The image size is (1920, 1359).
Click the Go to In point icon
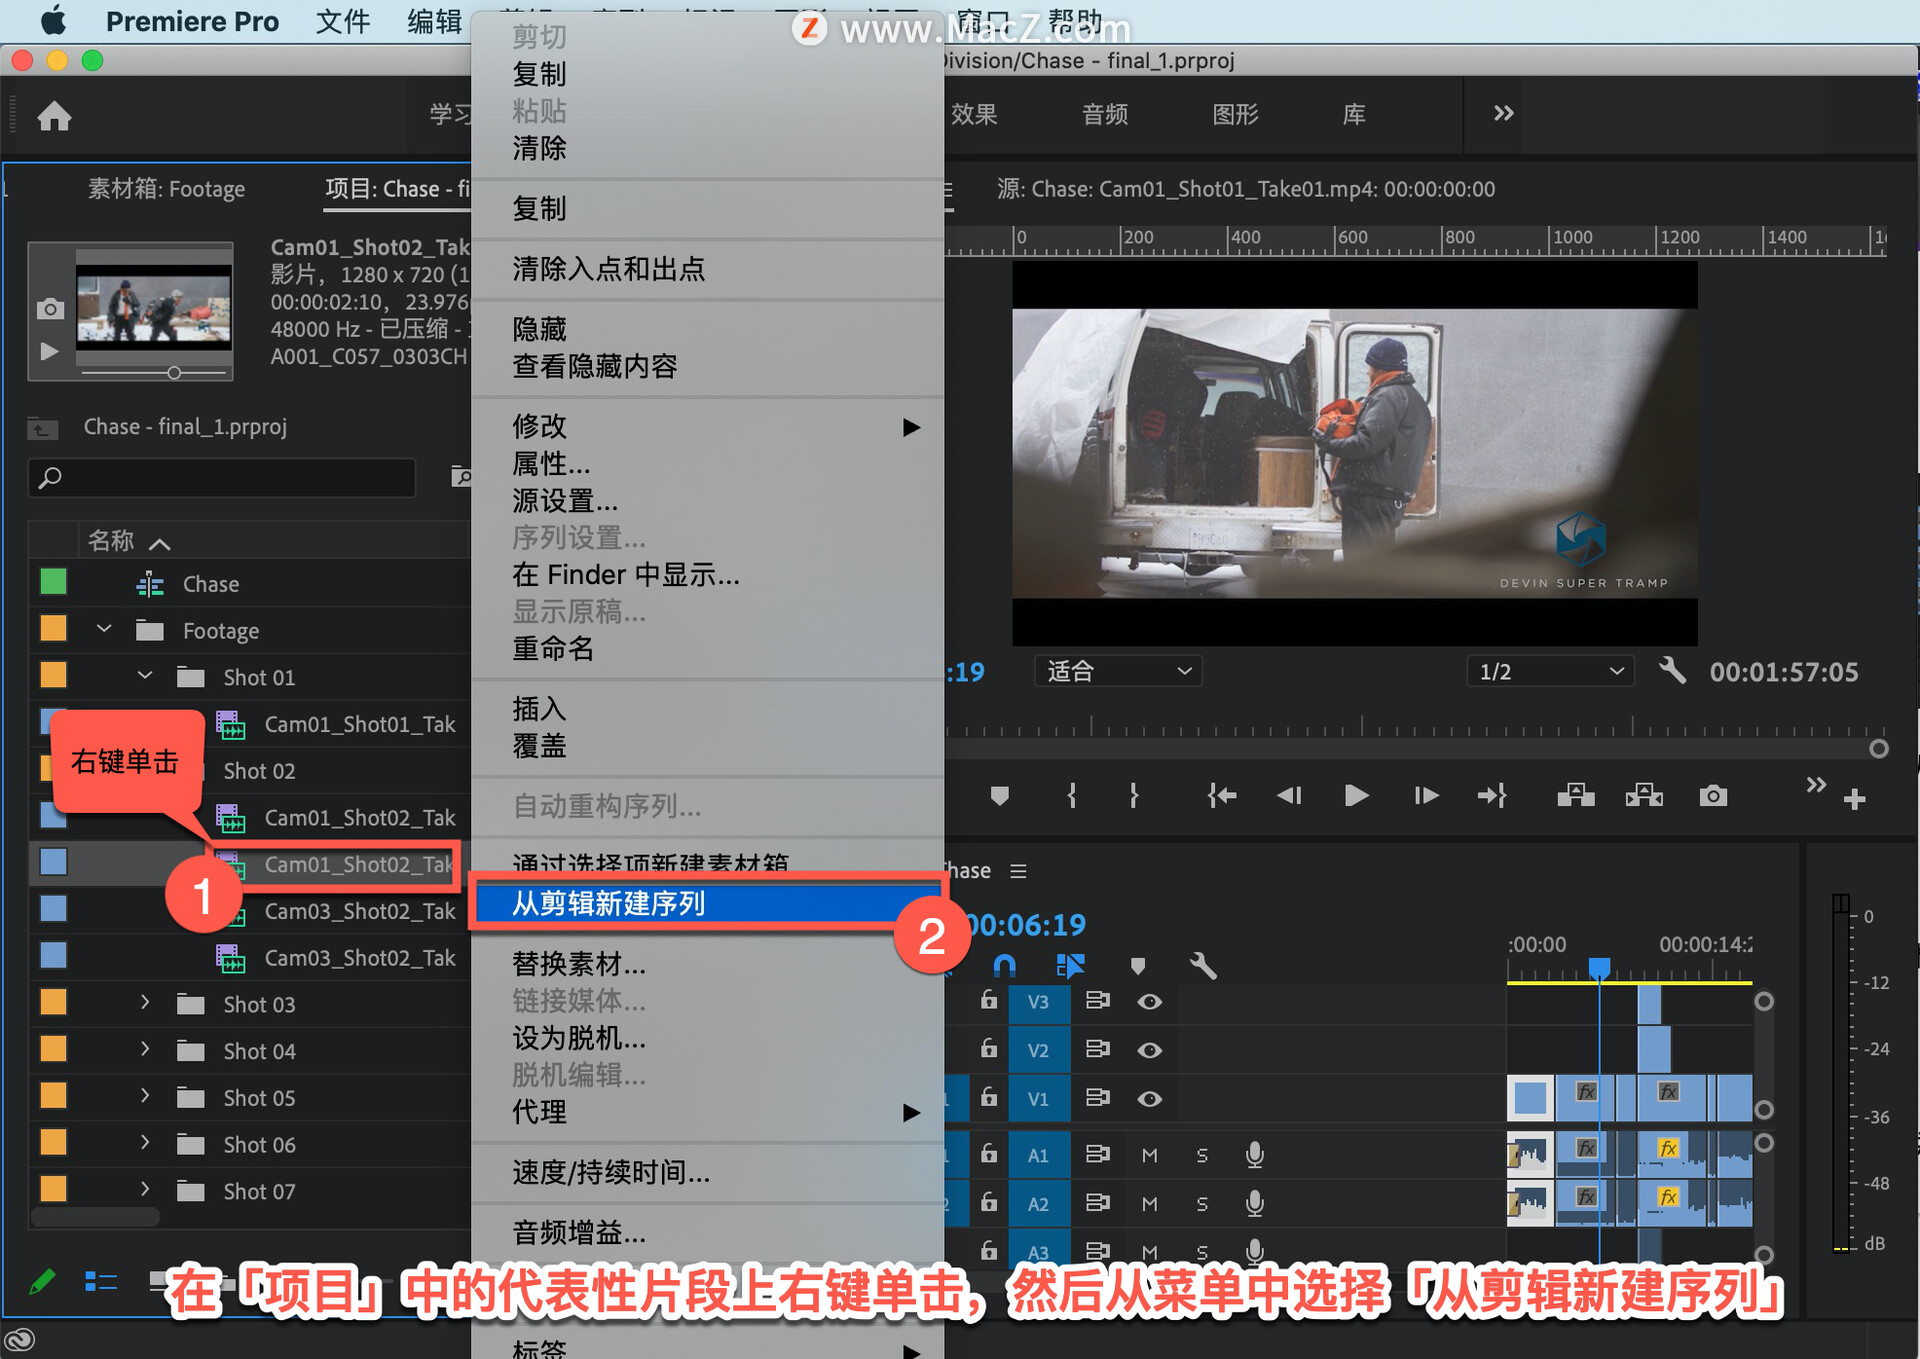pos(1221,796)
